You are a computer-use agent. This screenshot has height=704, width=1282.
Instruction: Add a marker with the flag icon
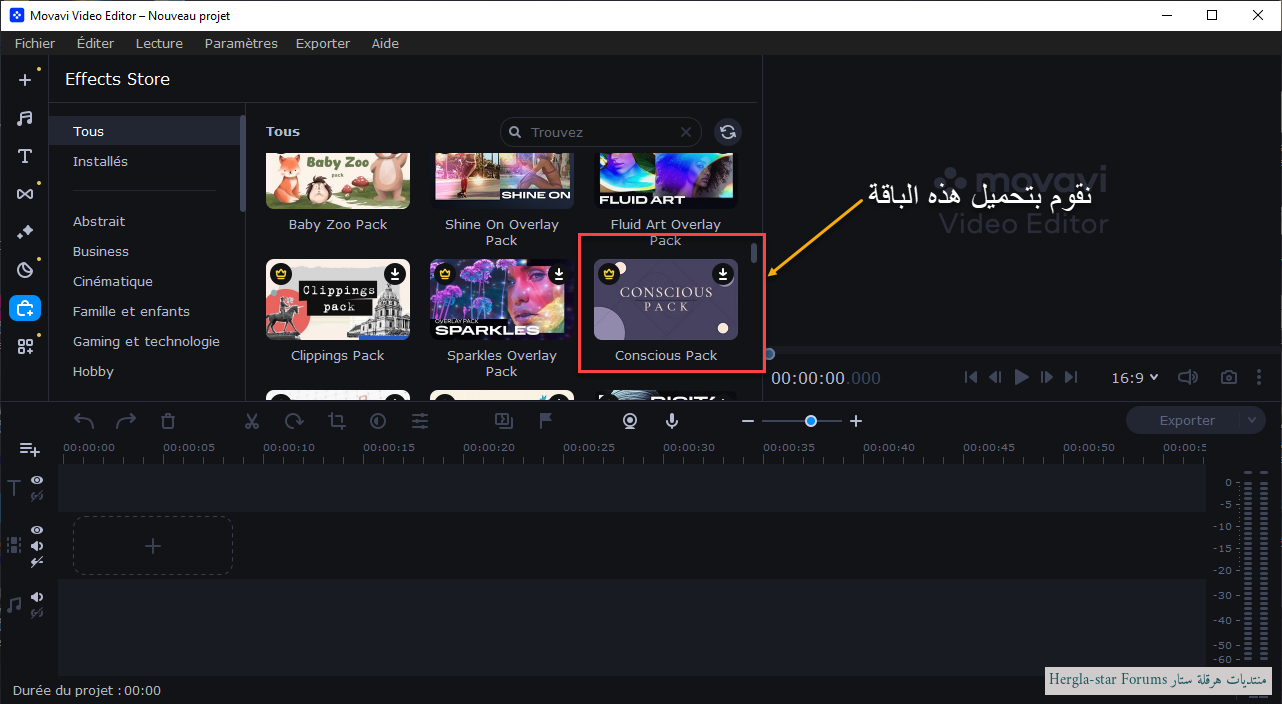546,421
